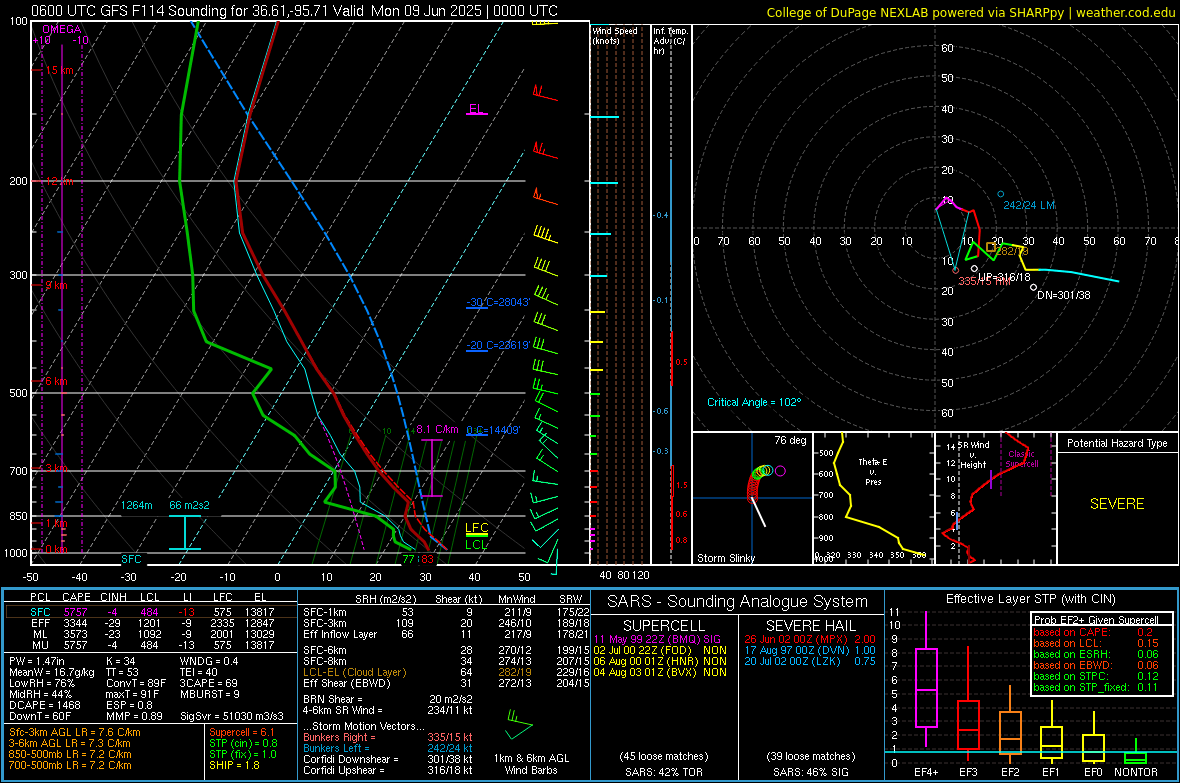
Task: Click the '26 Jun 02 00Z (MPX) 2.00' hail match
Action: coord(810,639)
